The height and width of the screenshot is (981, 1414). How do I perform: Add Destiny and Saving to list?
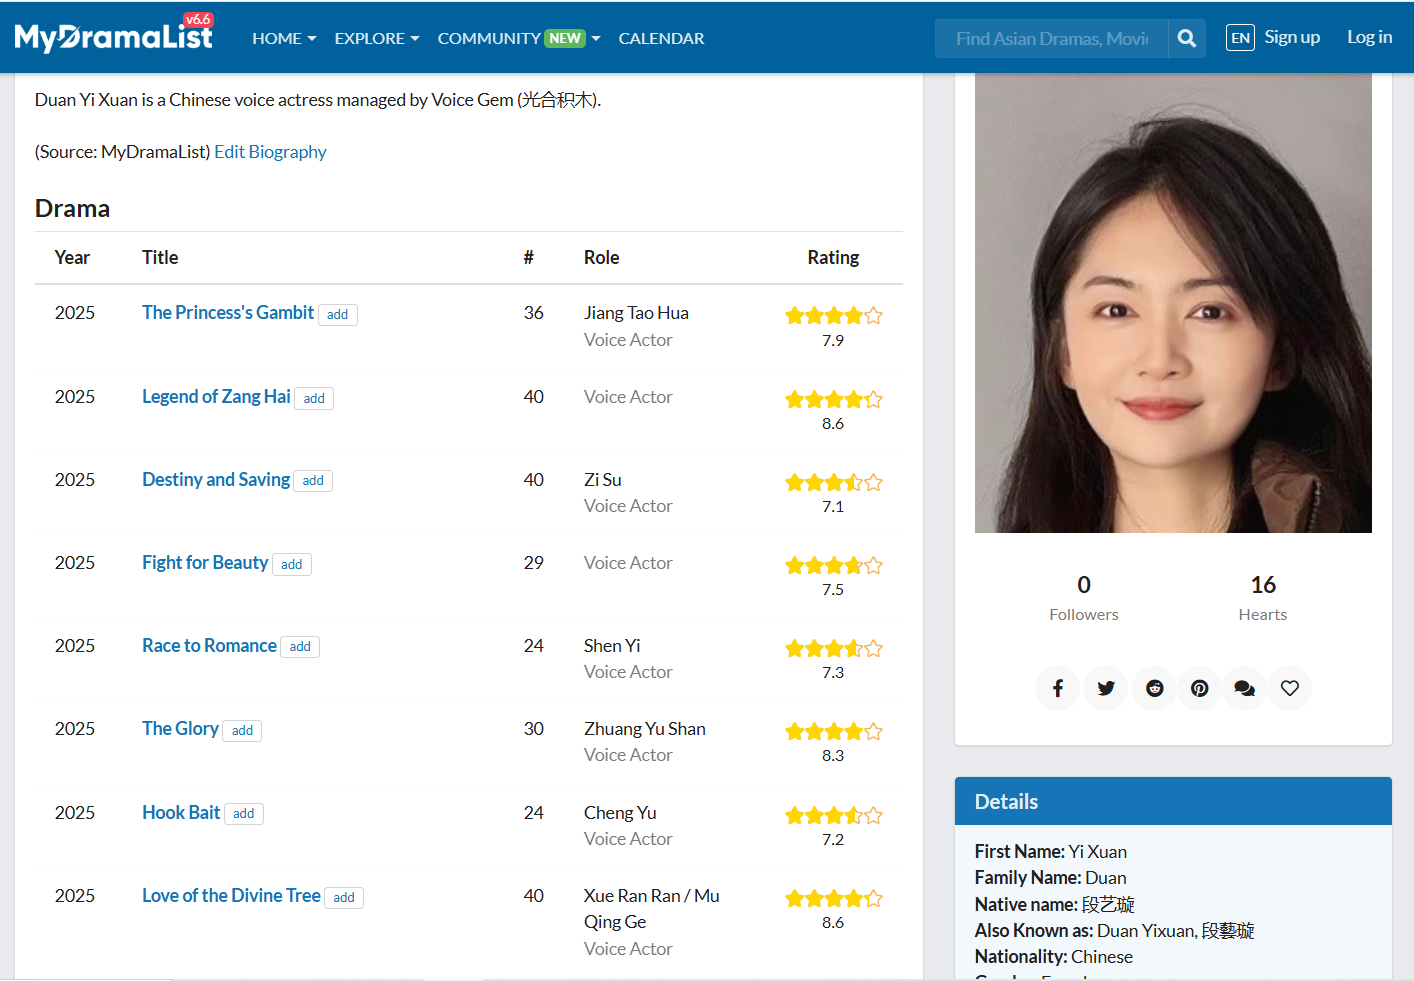point(313,481)
